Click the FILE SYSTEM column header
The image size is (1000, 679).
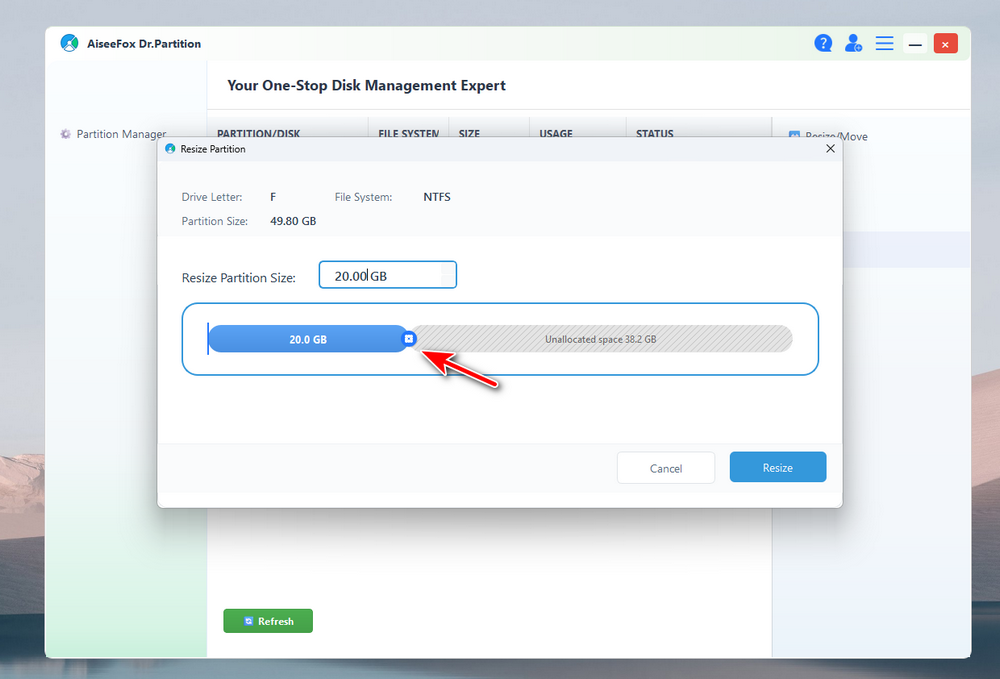pyautogui.click(x=408, y=133)
